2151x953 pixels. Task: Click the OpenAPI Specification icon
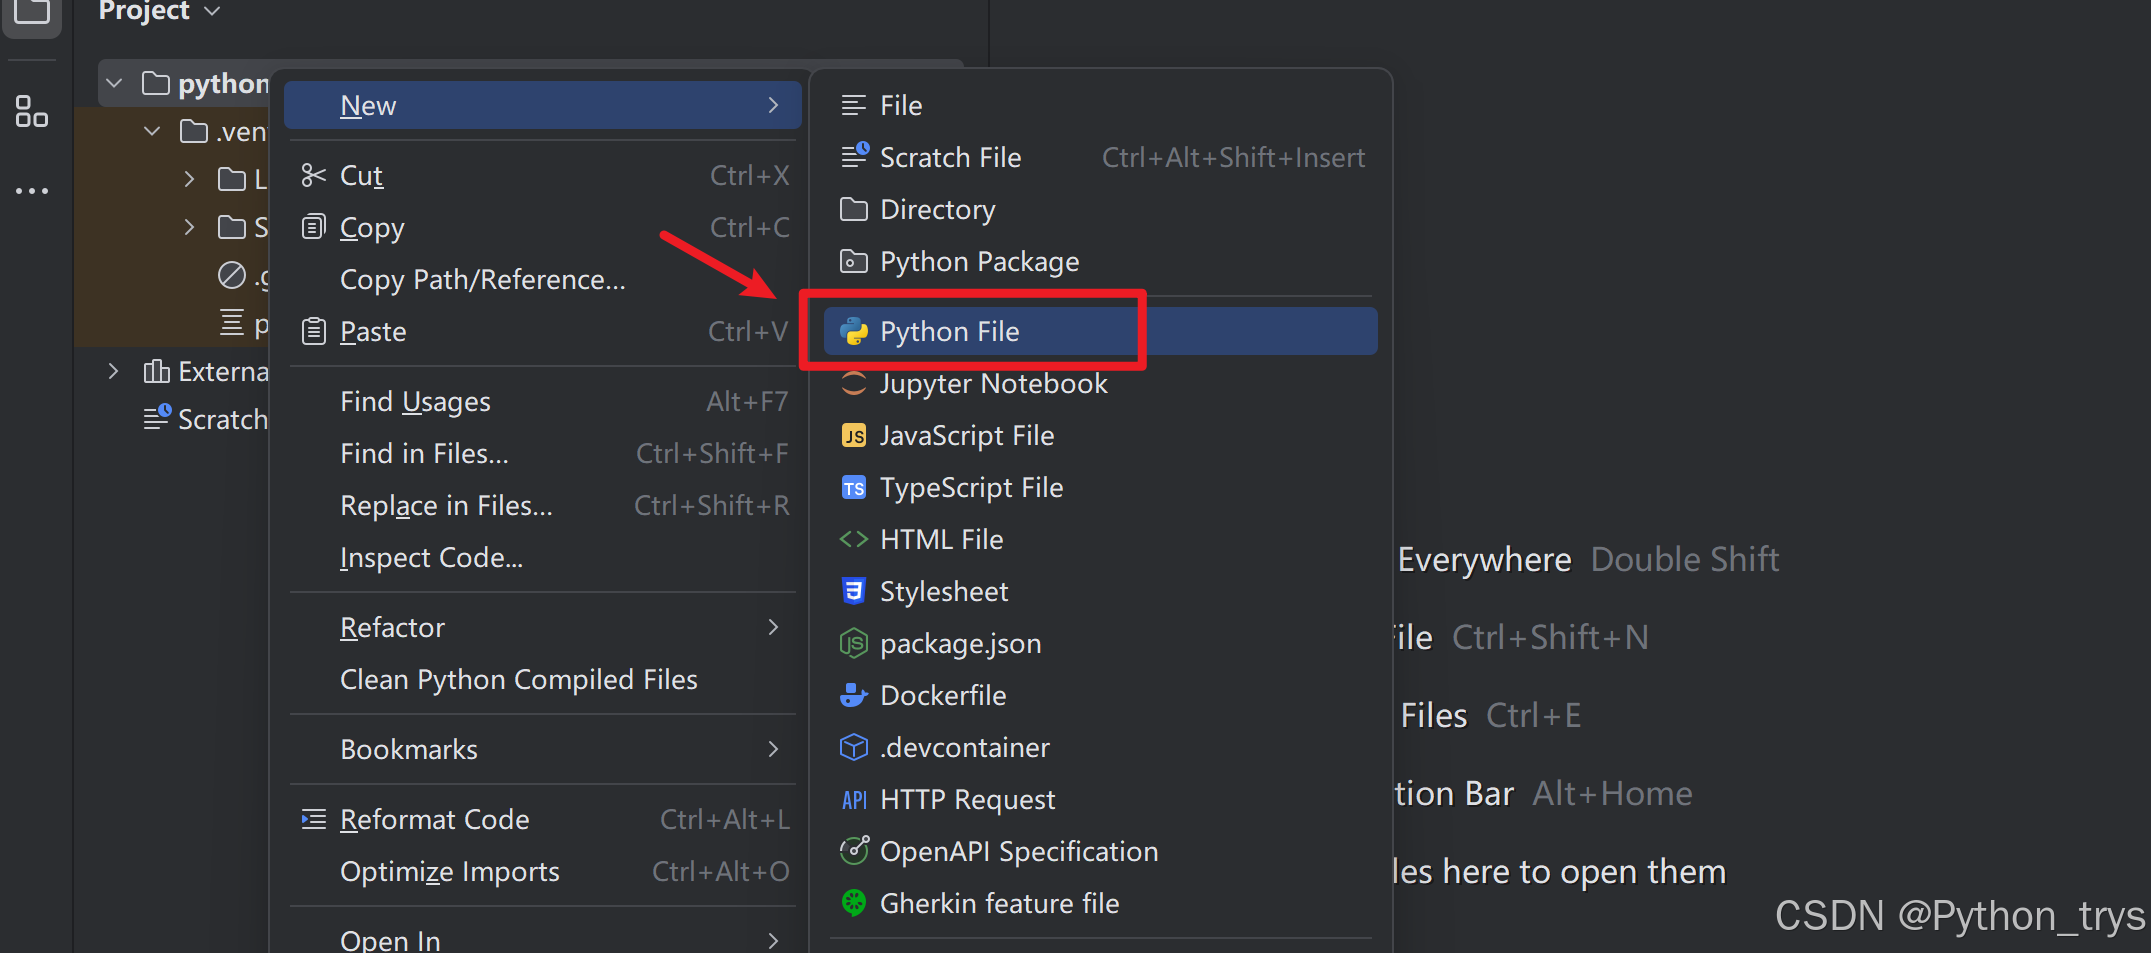pos(854,852)
